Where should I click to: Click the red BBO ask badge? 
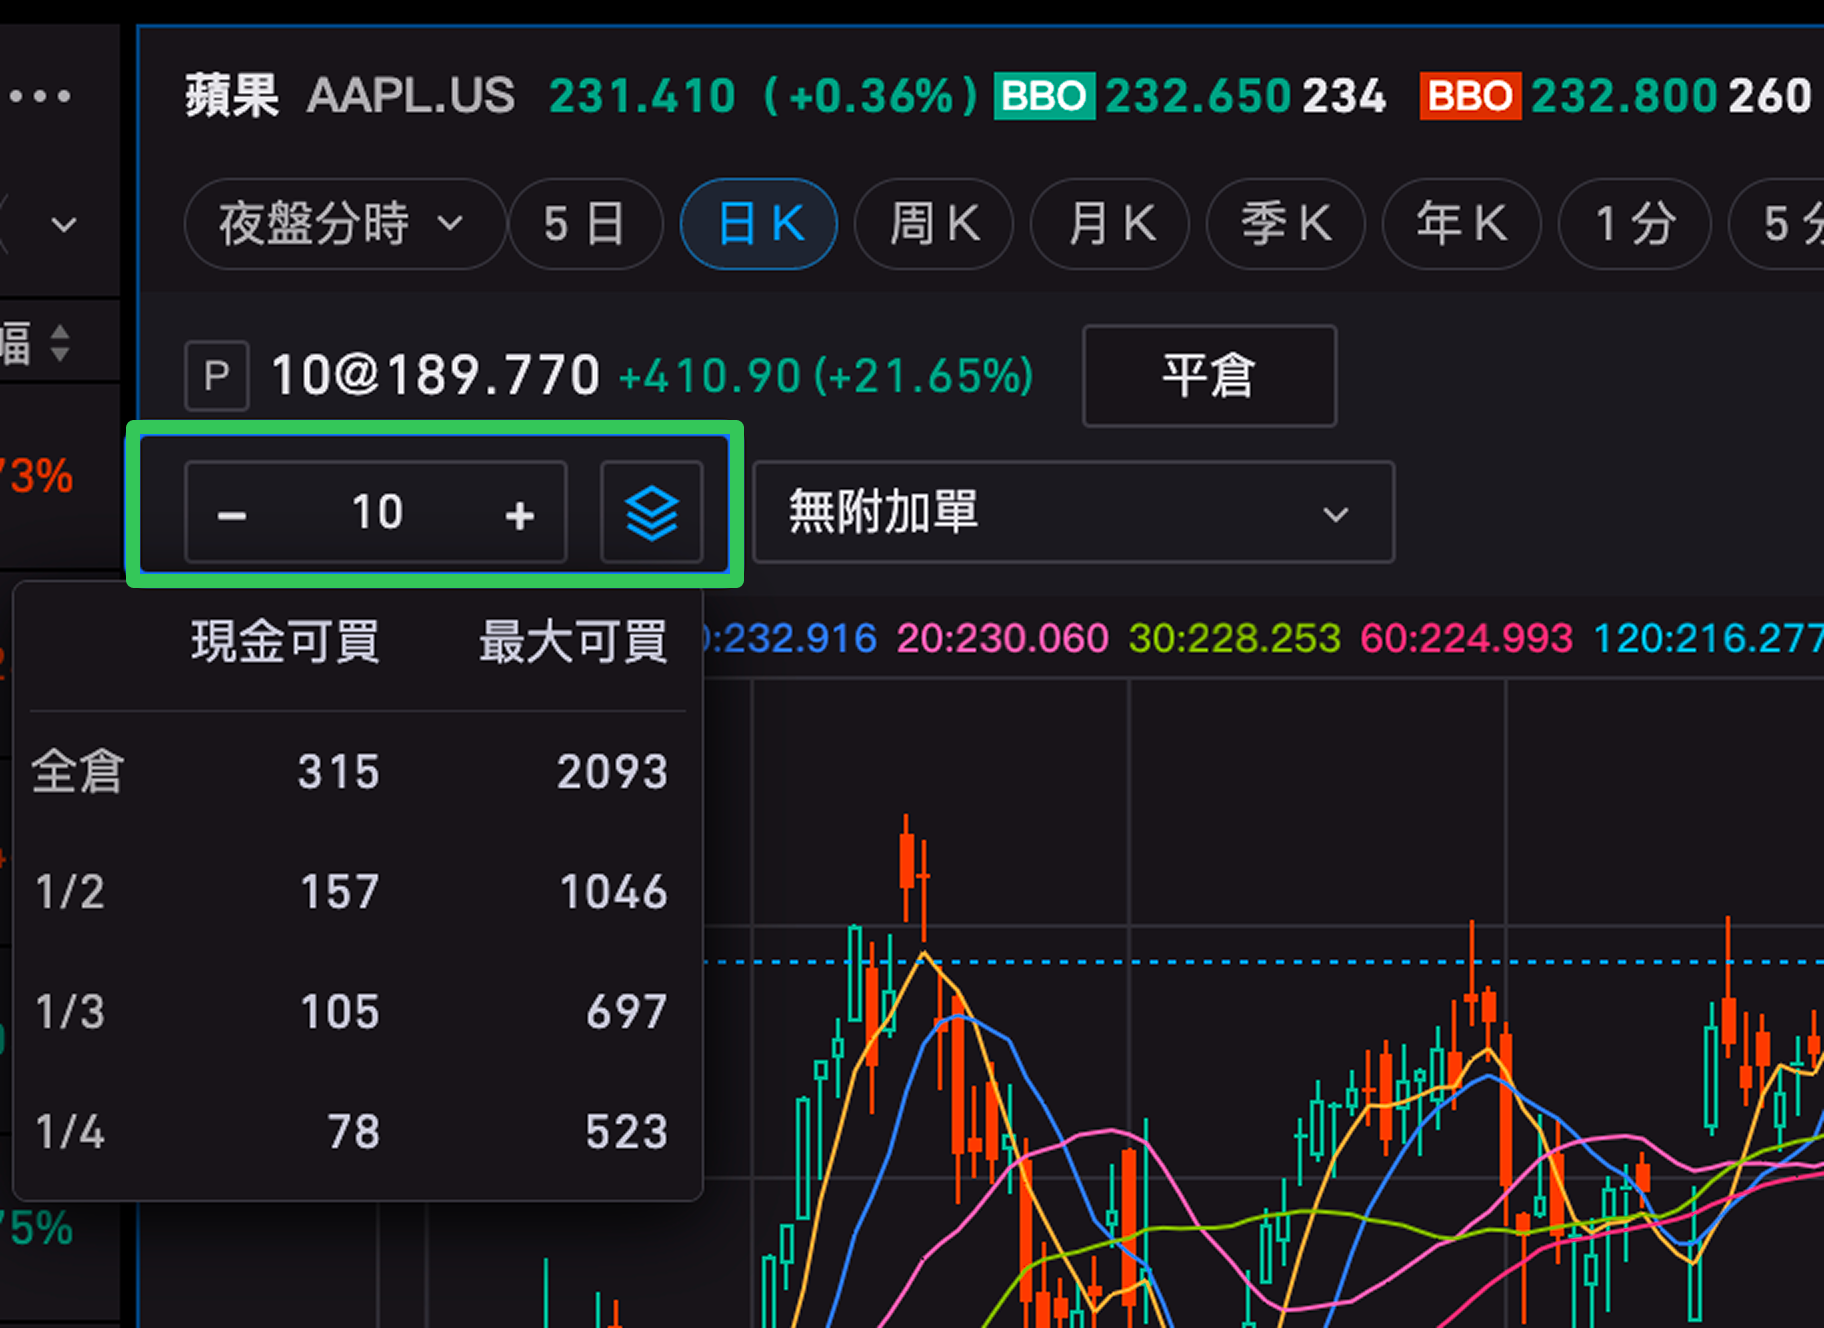point(1470,96)
